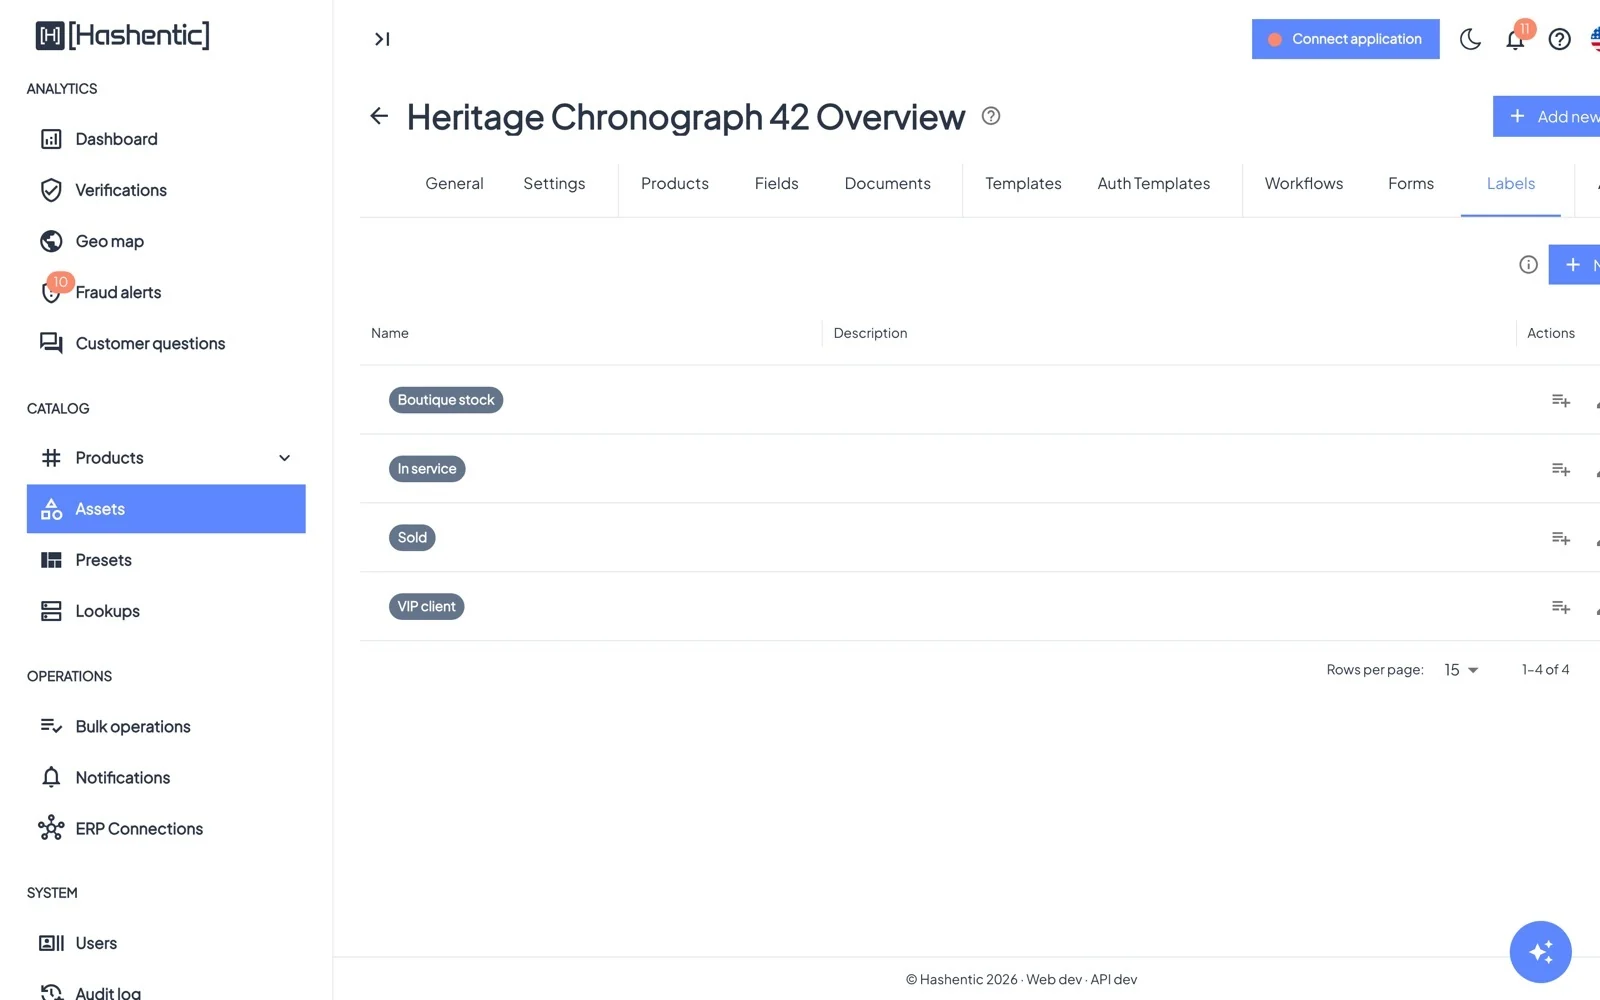Click the Connect application button
Viewport: 1600px width, 1000px height.
(x=1345, y=39)
